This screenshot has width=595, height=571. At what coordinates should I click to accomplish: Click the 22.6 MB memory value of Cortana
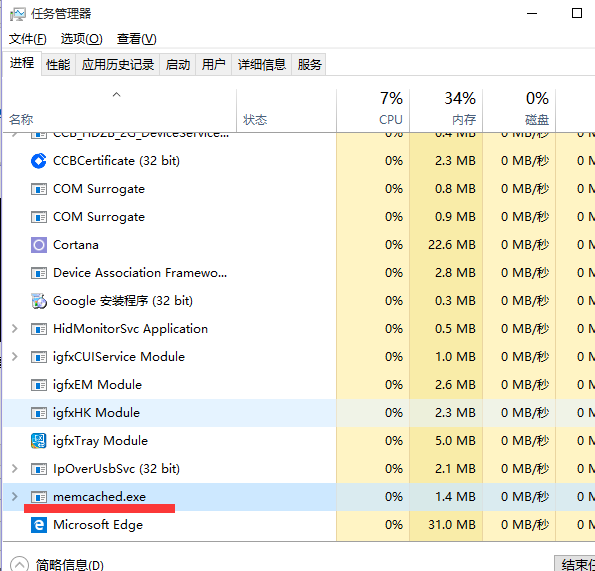[x=452, y=245]
